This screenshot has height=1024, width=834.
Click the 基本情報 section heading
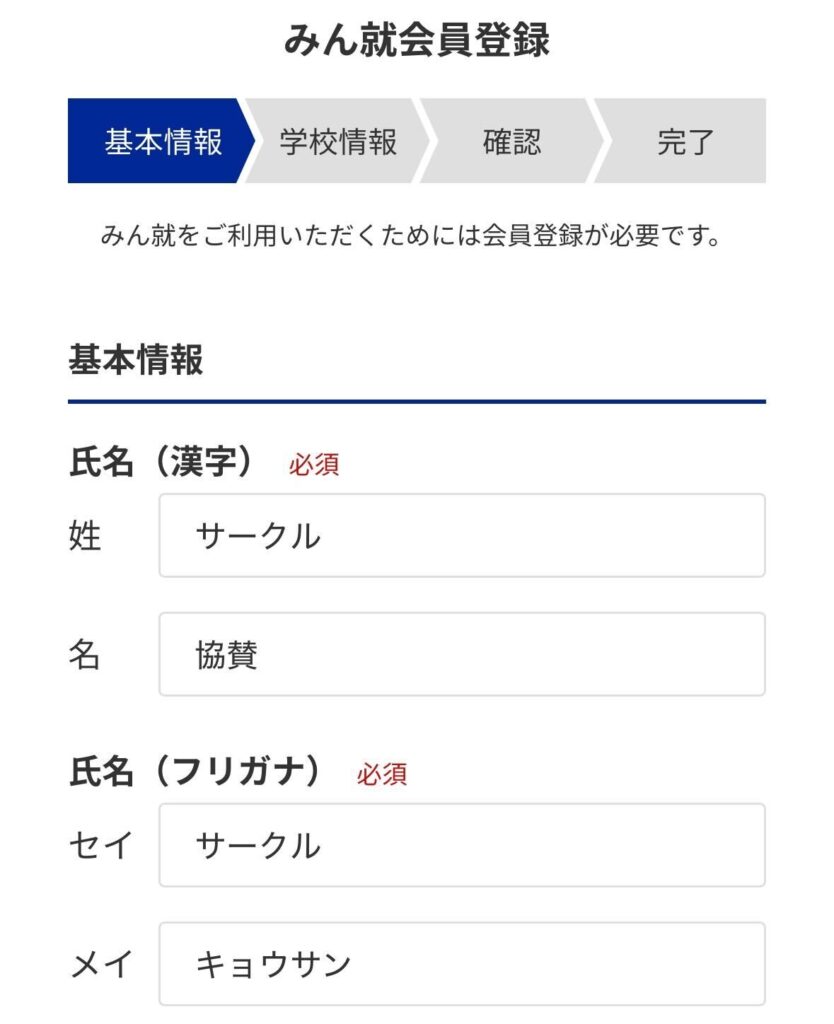click(136, 359)
